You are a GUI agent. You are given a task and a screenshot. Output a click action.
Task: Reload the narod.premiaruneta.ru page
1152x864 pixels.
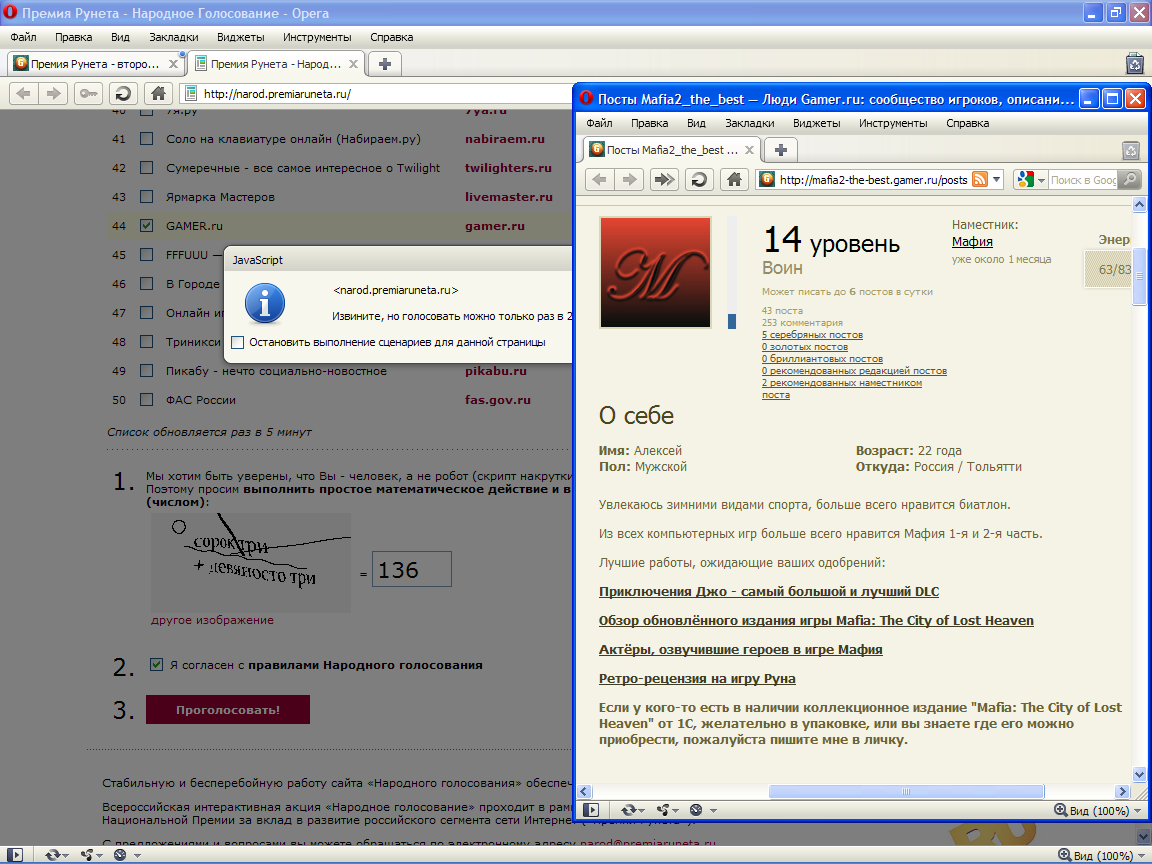[x=123, y=93]
